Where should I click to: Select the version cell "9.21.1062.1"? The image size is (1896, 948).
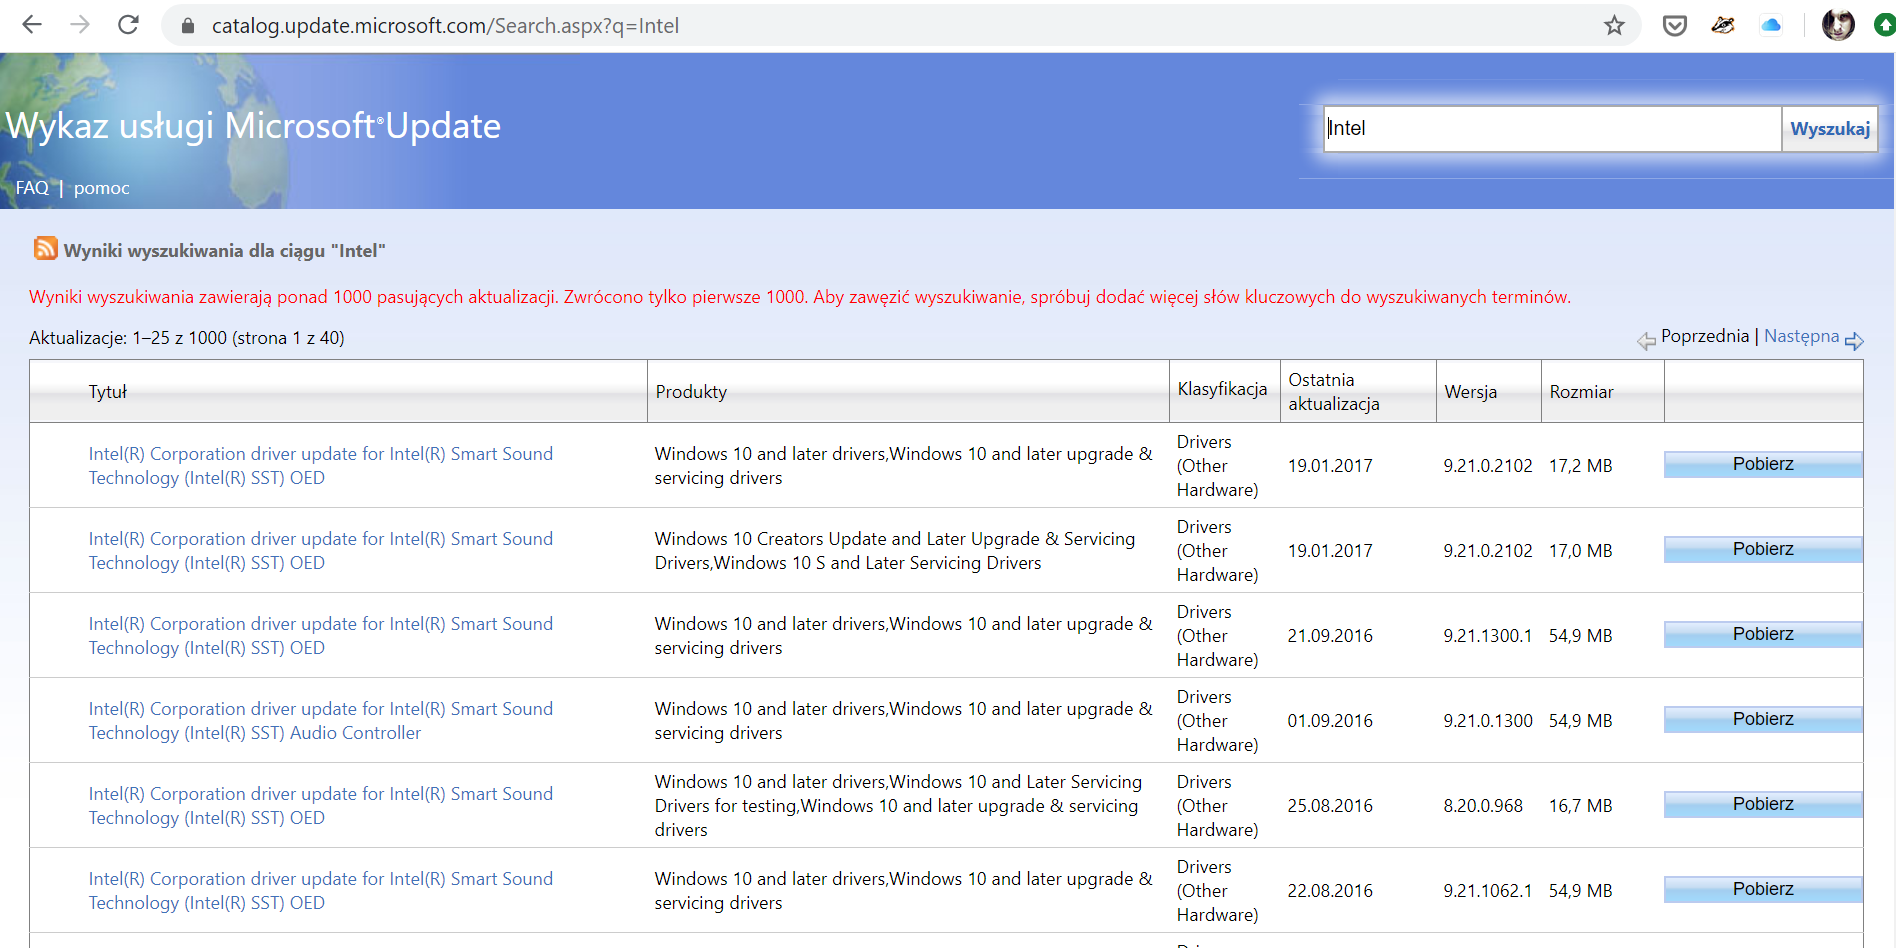click(1487, 891)
